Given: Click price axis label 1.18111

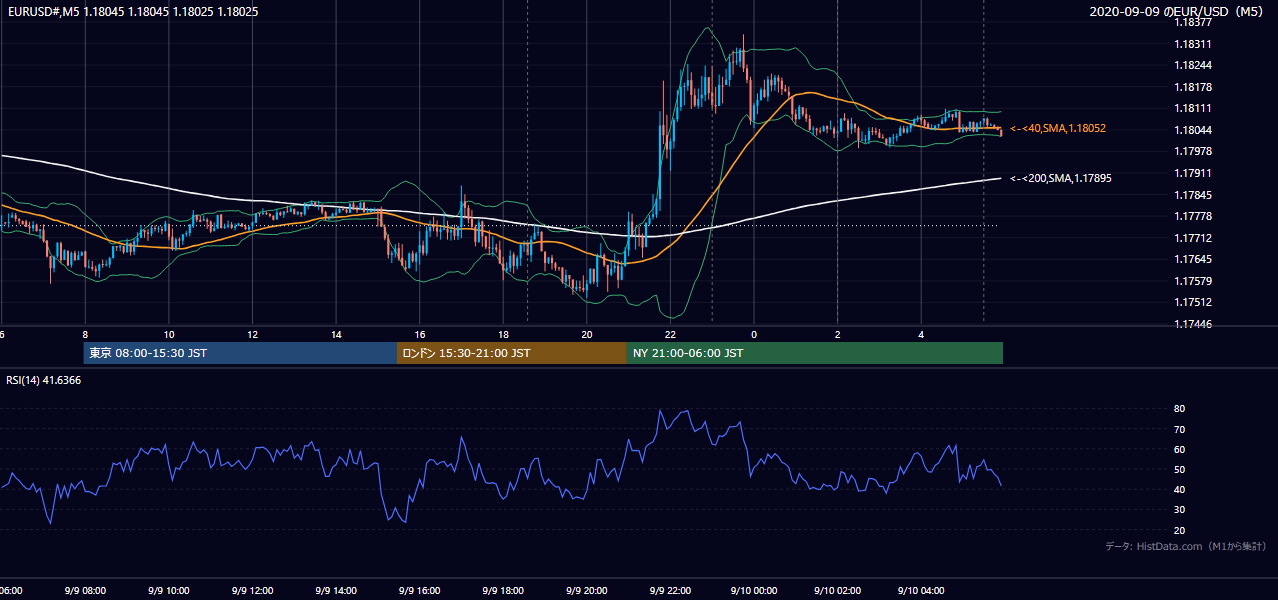Looking at the screenshot, I should tap(1193, 108).
